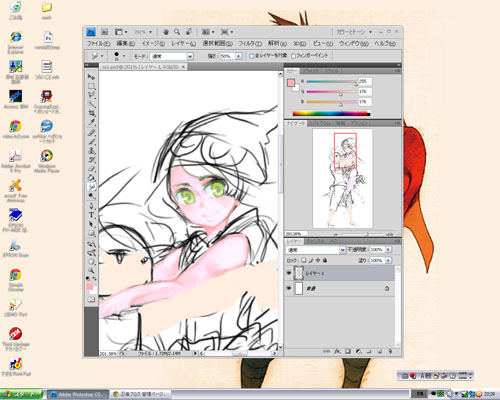Select the Dodge tool
500x400 pixels.
[91, 196]
